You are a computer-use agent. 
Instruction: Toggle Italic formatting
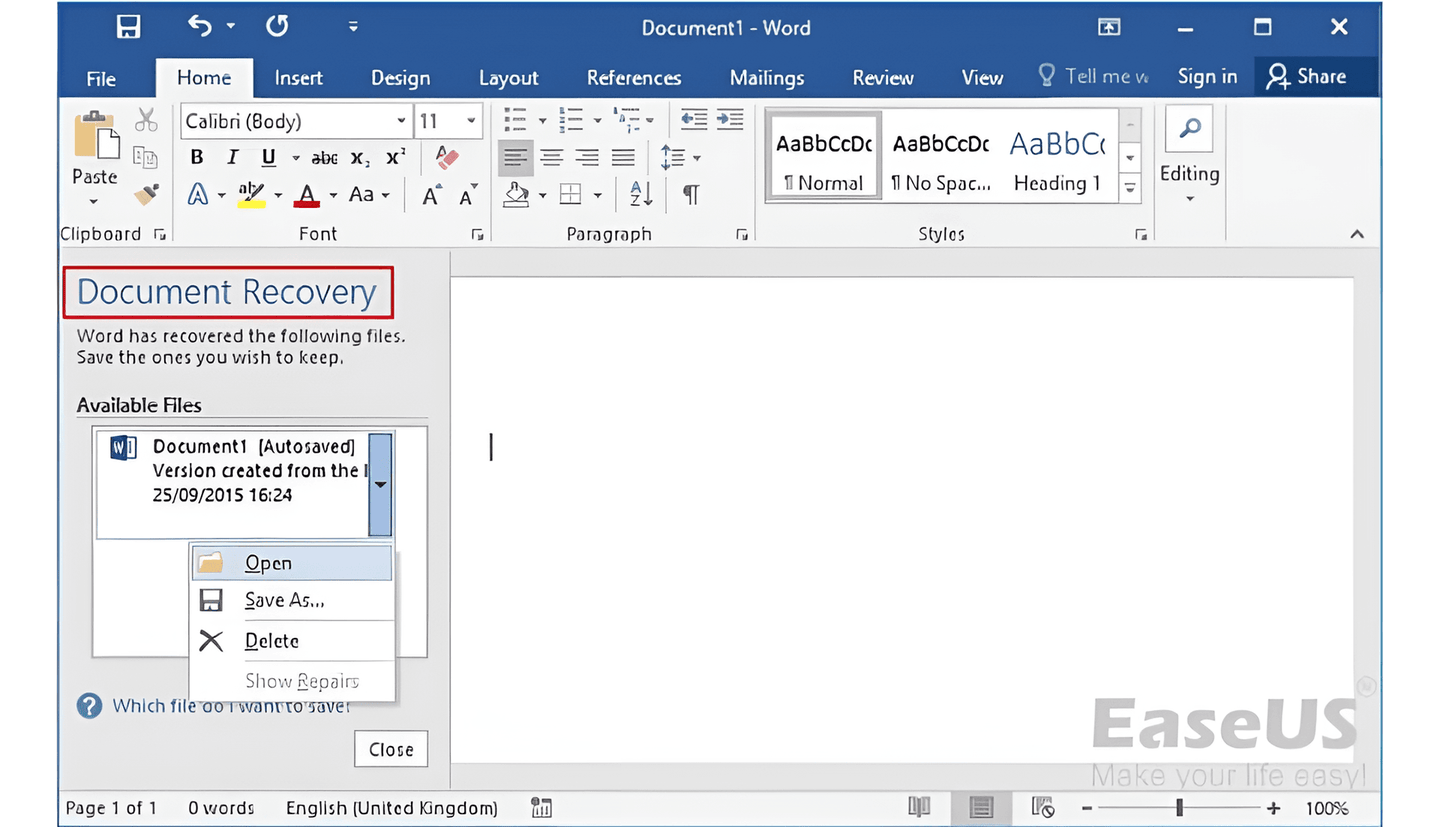coord(232,158)
